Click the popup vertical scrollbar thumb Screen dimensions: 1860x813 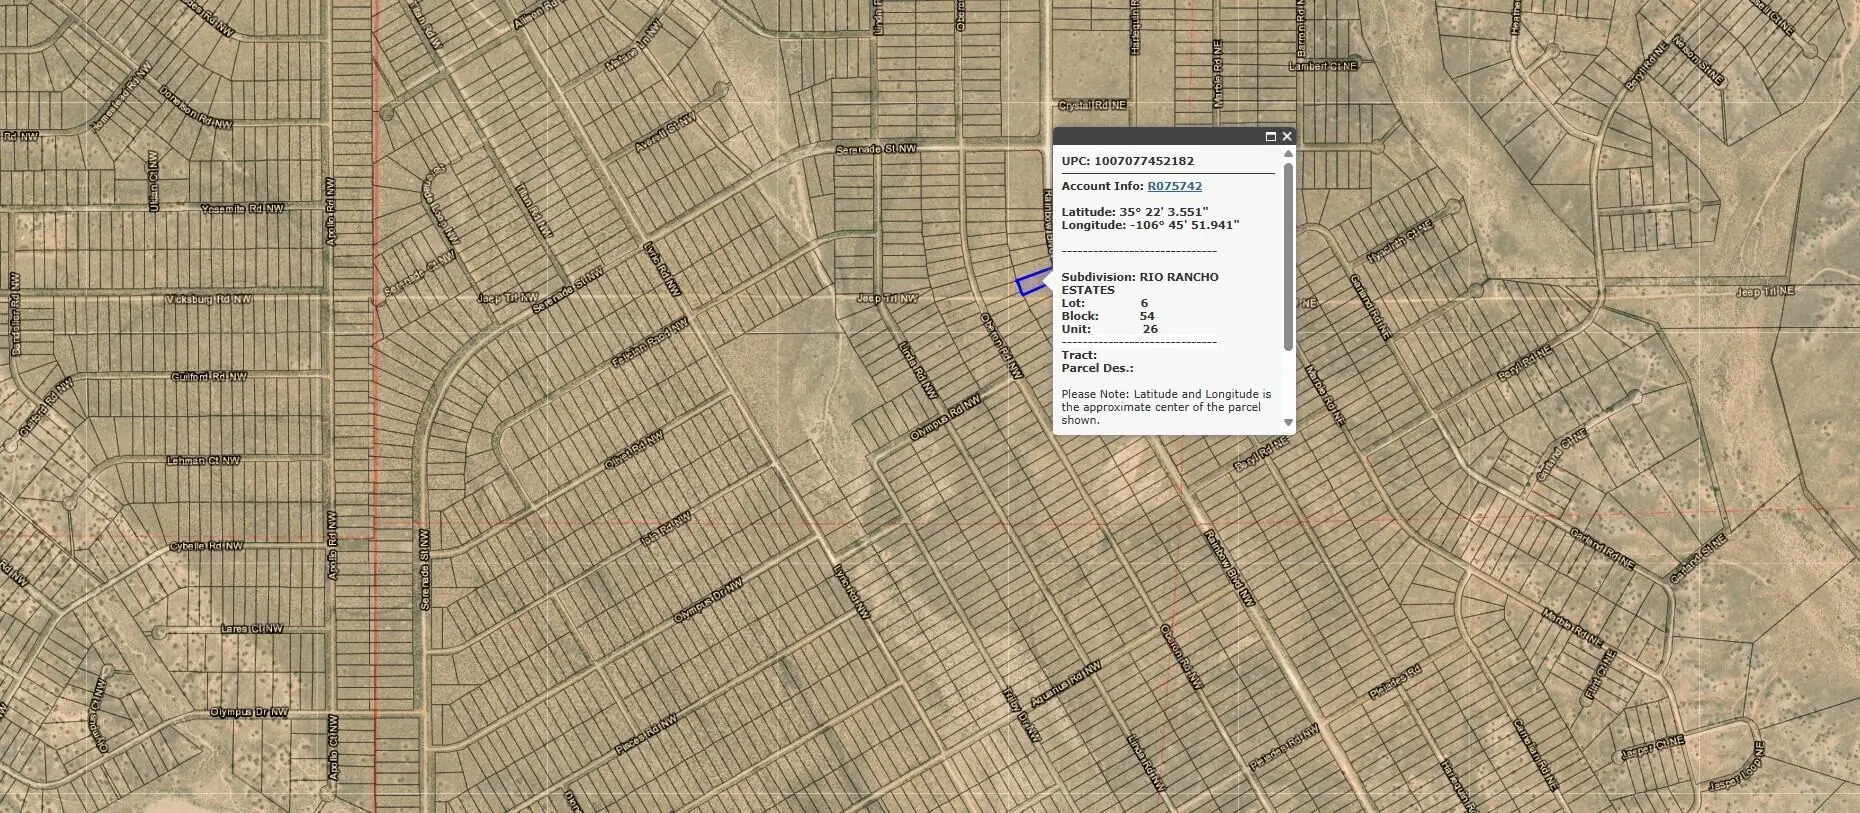click(1288, 255)
